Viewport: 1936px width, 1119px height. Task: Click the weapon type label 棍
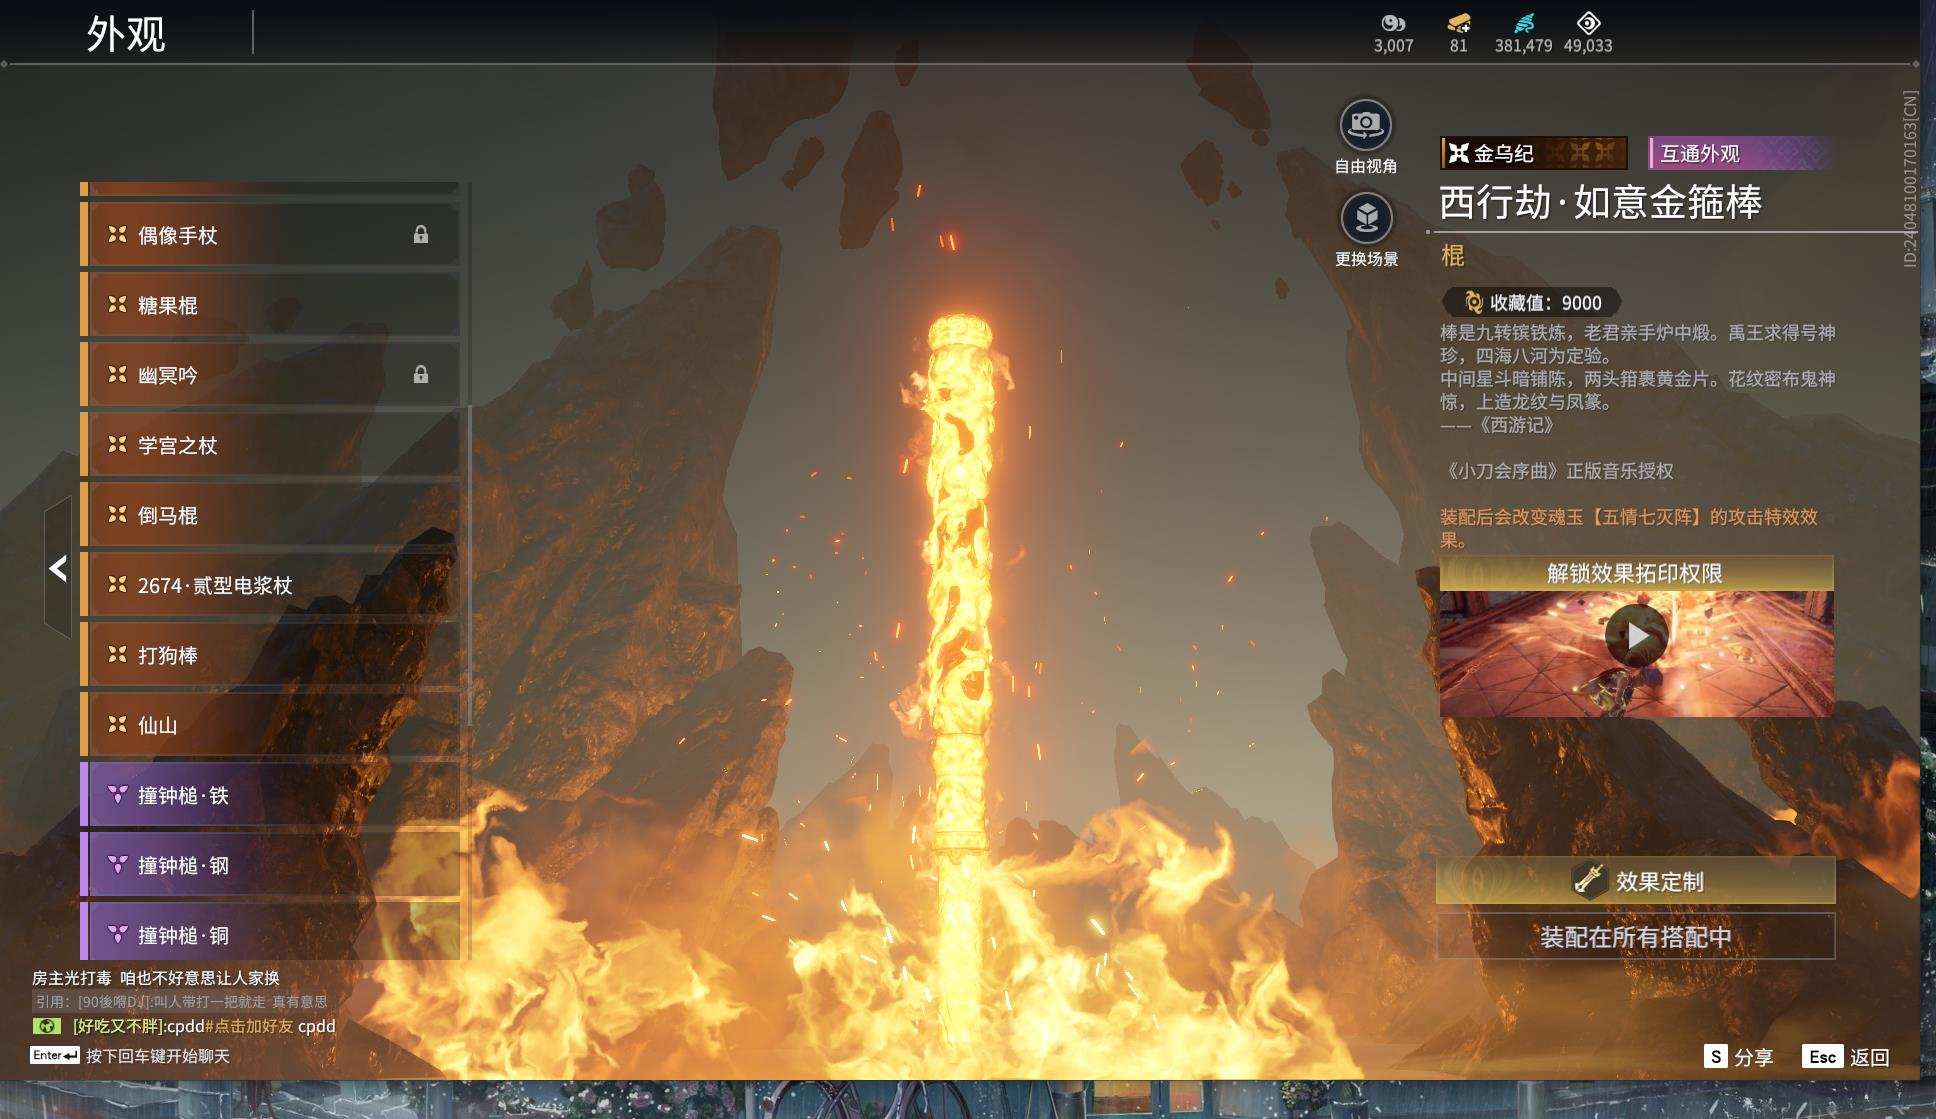(1453, 256)
